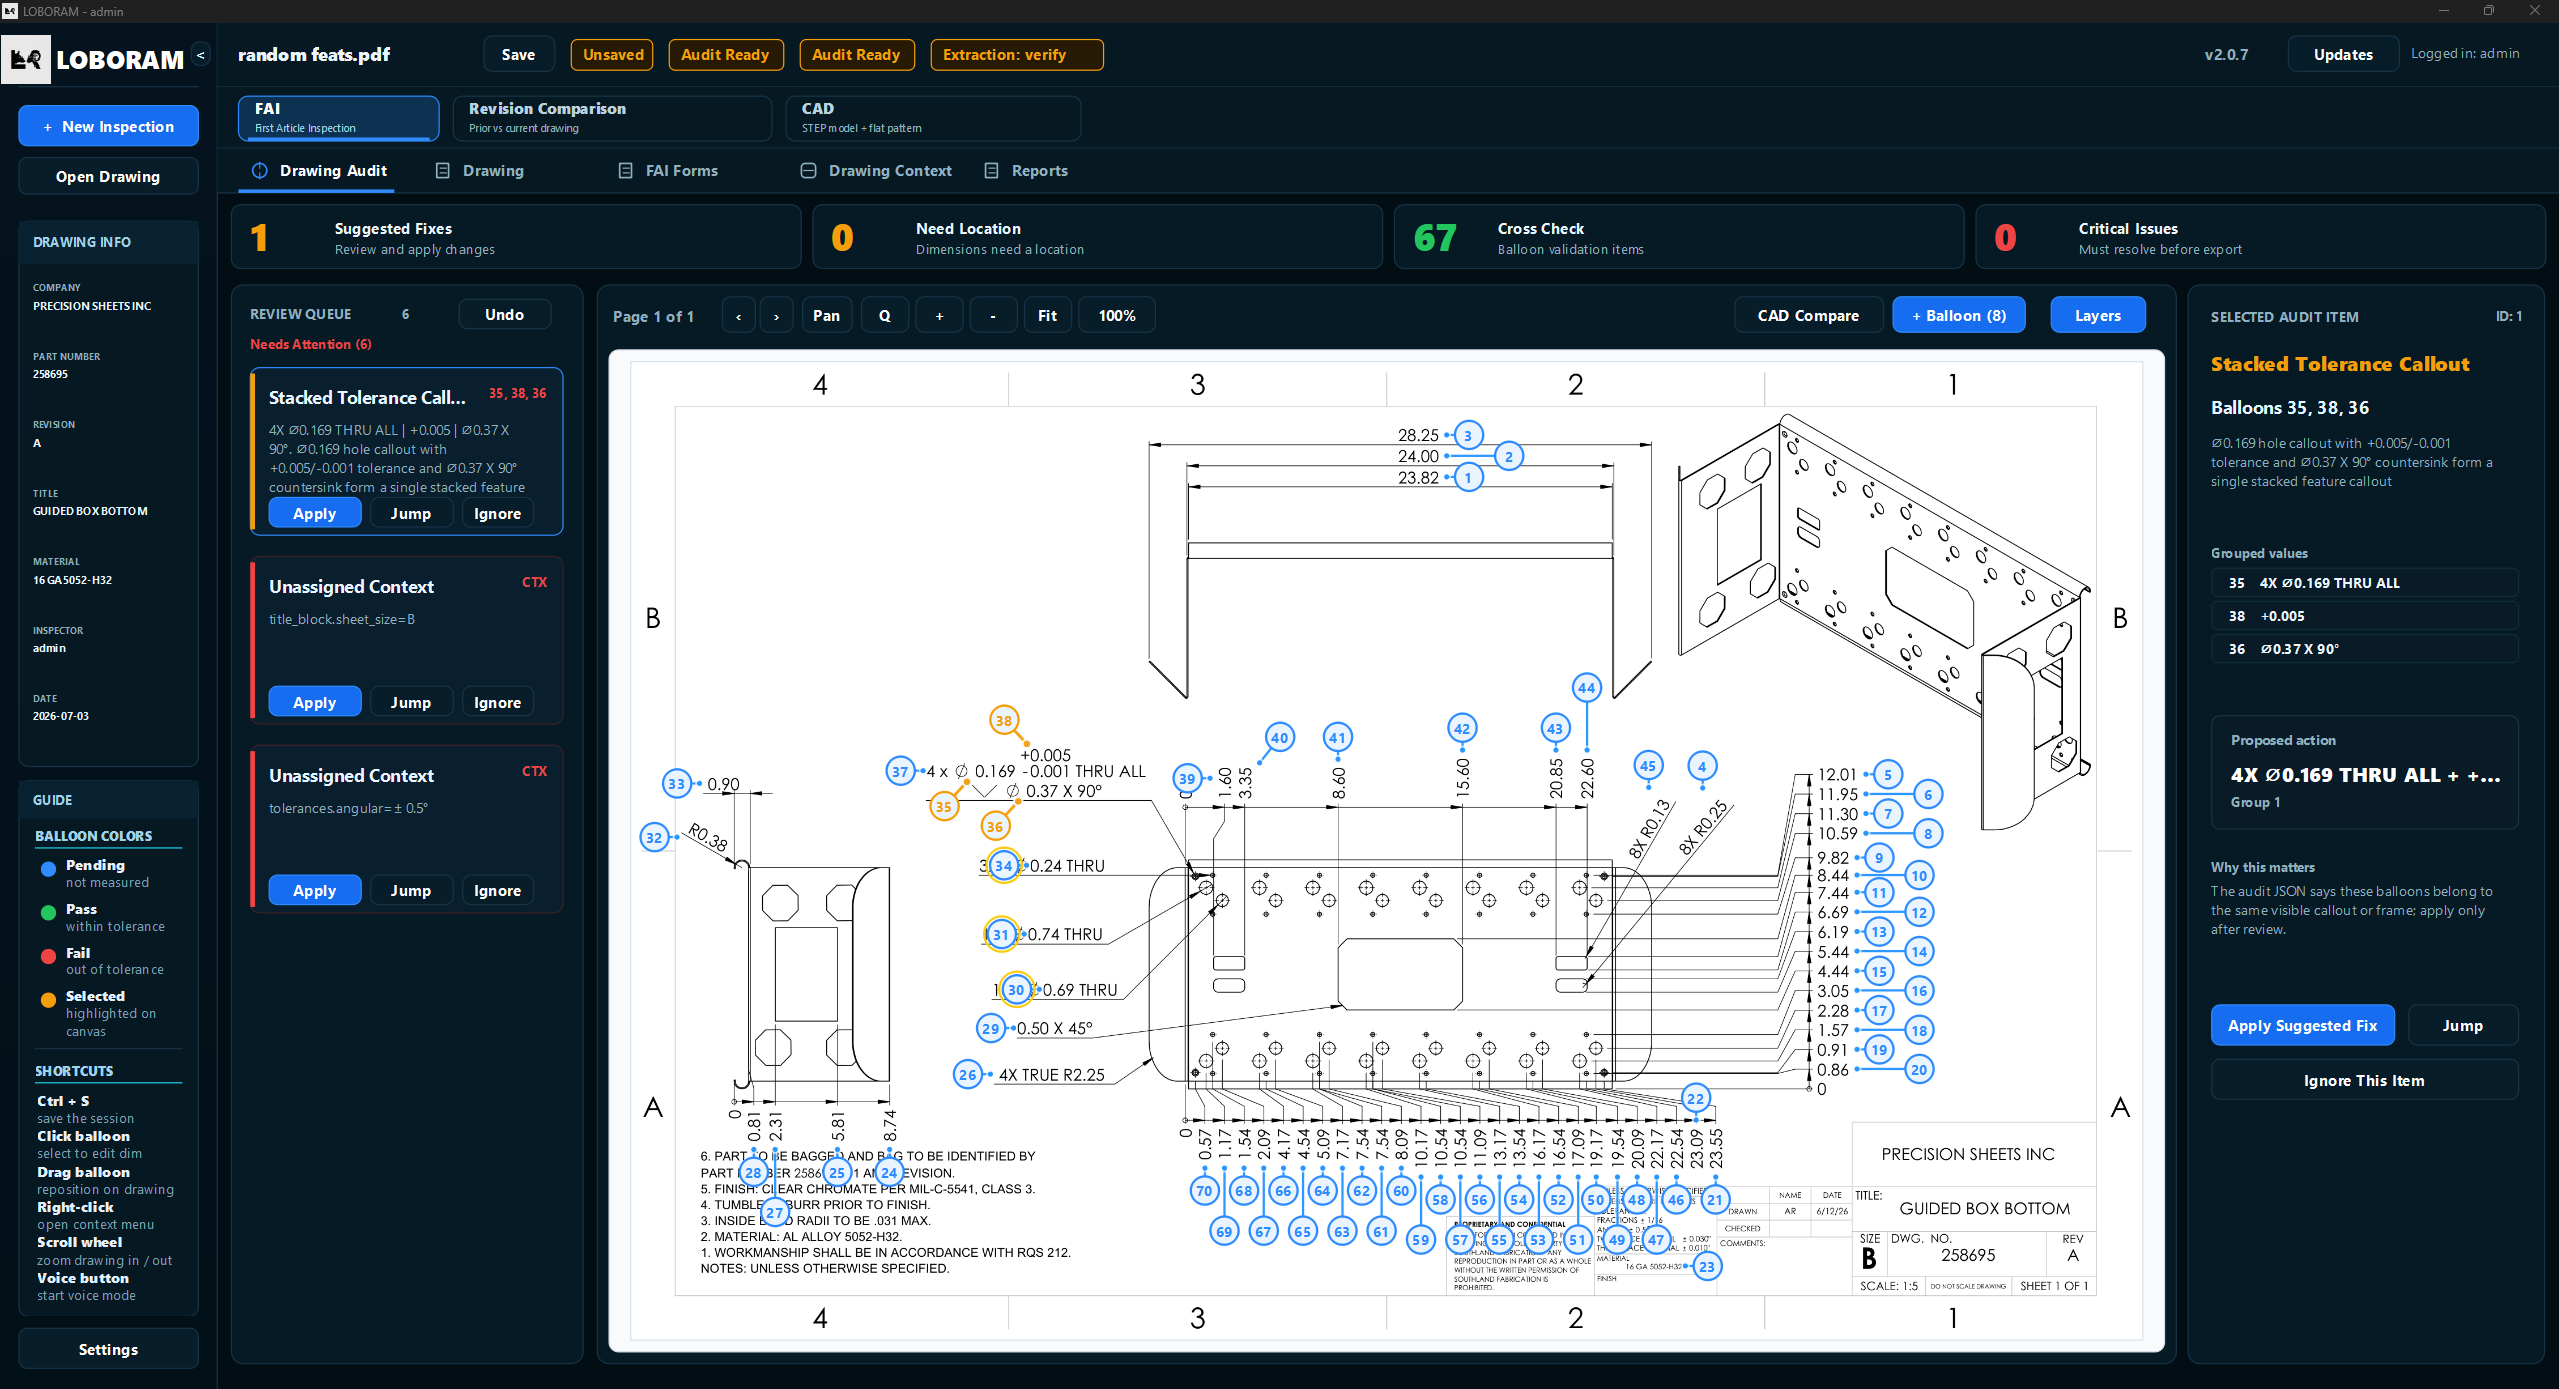Image resolution: width=2559 pixels, height=1389 pixels.
Task: Apply the Stacked Tolerance Callout fix
Action: (315, 514)
